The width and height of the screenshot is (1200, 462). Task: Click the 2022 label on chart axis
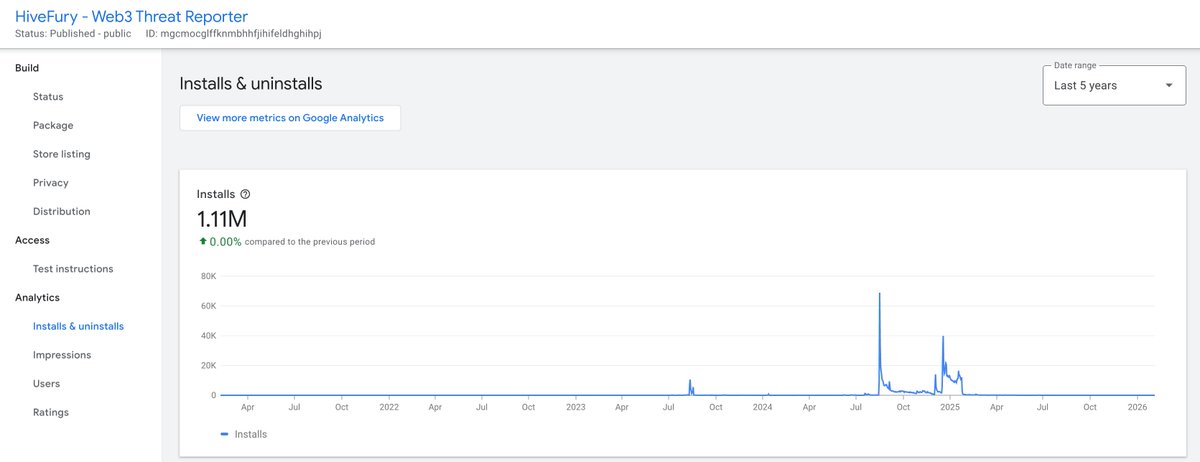389,407
